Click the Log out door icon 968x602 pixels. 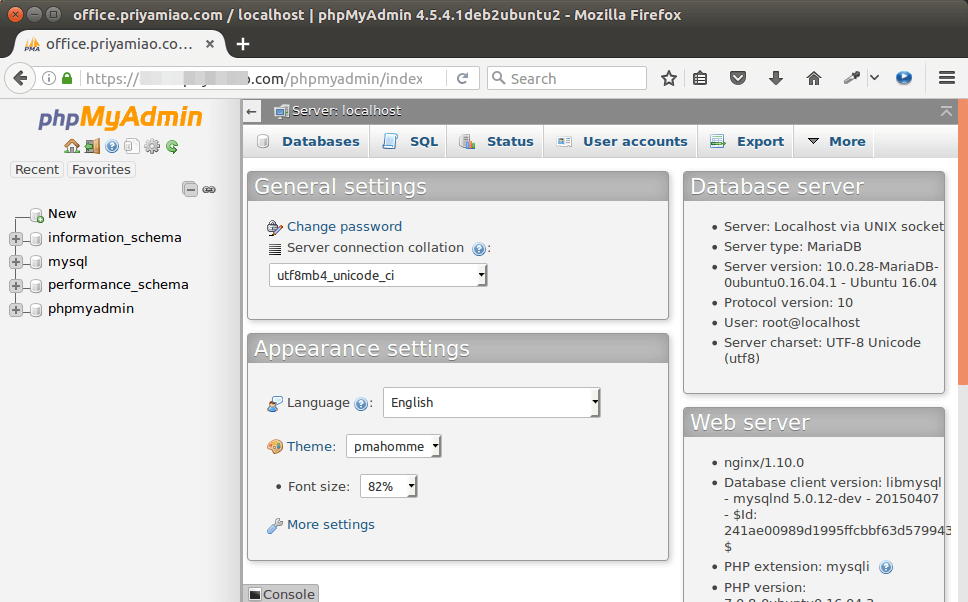point(92,146)
